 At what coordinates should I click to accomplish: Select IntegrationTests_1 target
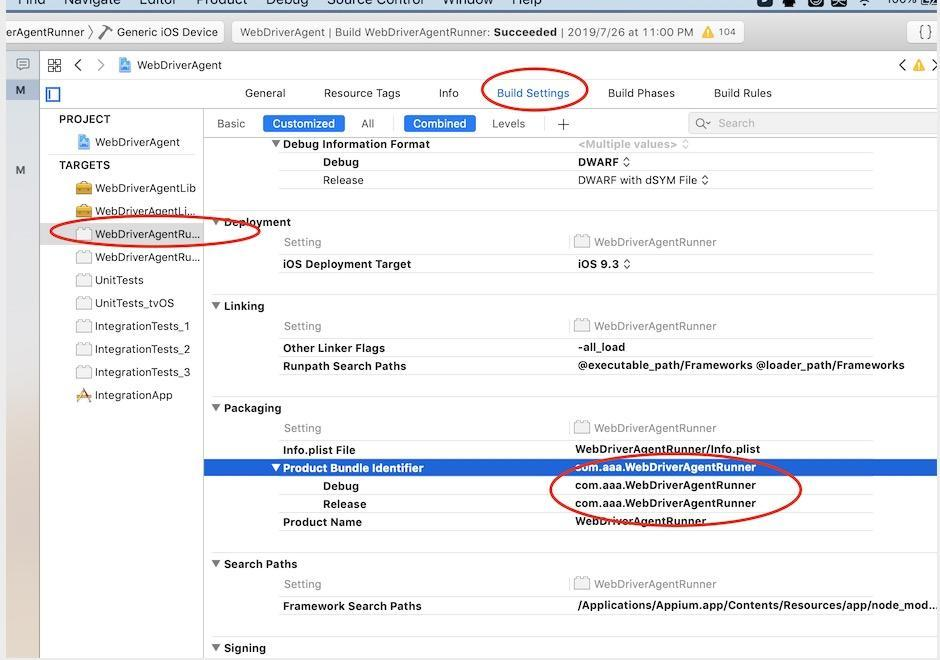[133, 326]
